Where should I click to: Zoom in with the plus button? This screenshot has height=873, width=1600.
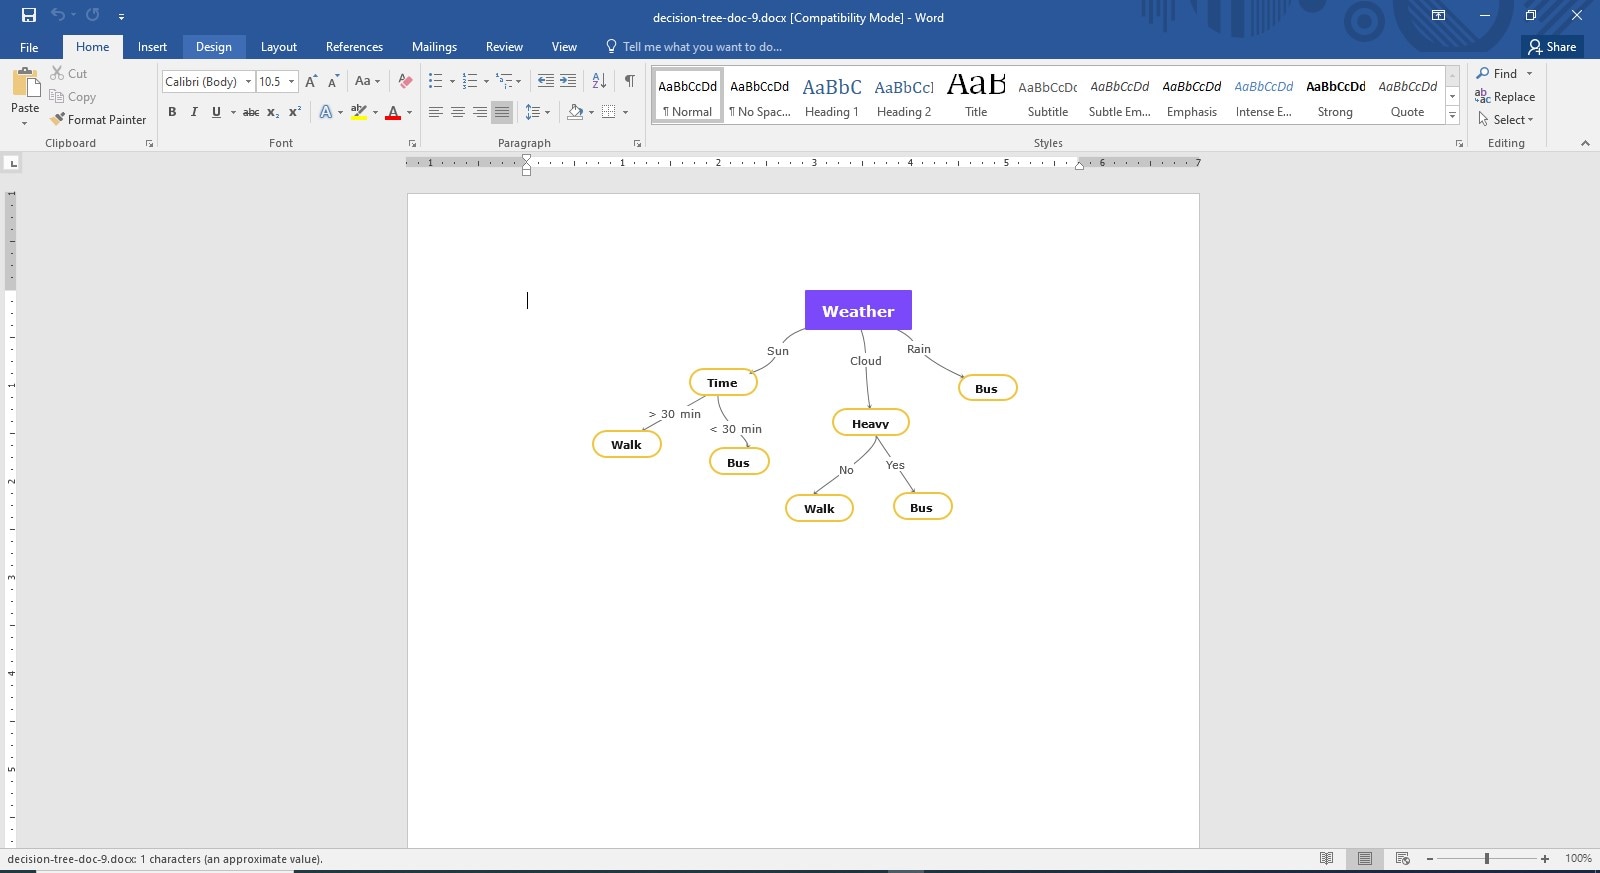click(1545, 858)
